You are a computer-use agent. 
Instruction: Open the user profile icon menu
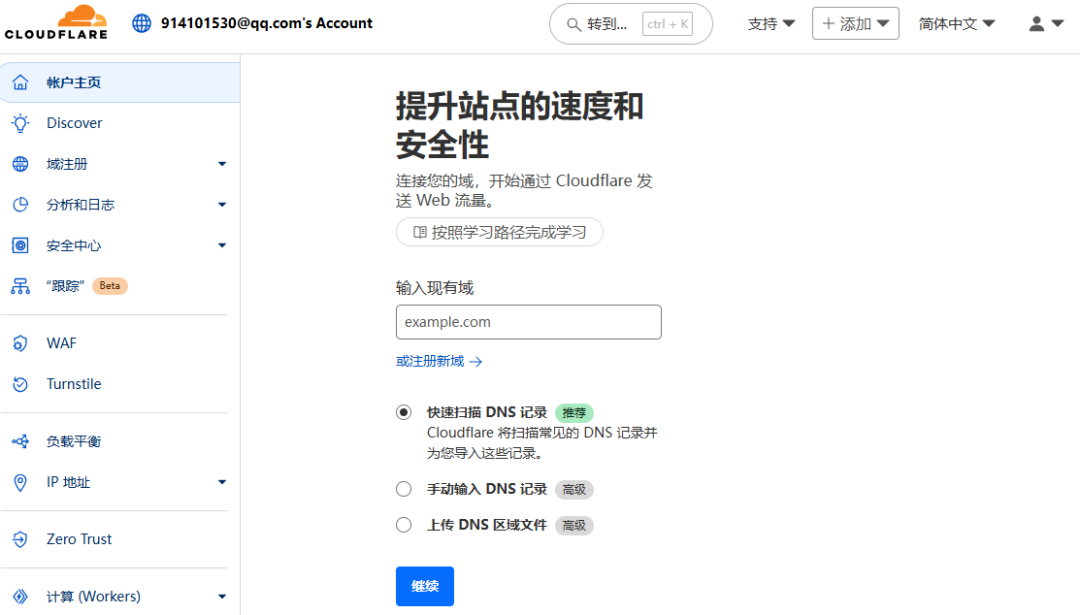[x=1036, y=23]
